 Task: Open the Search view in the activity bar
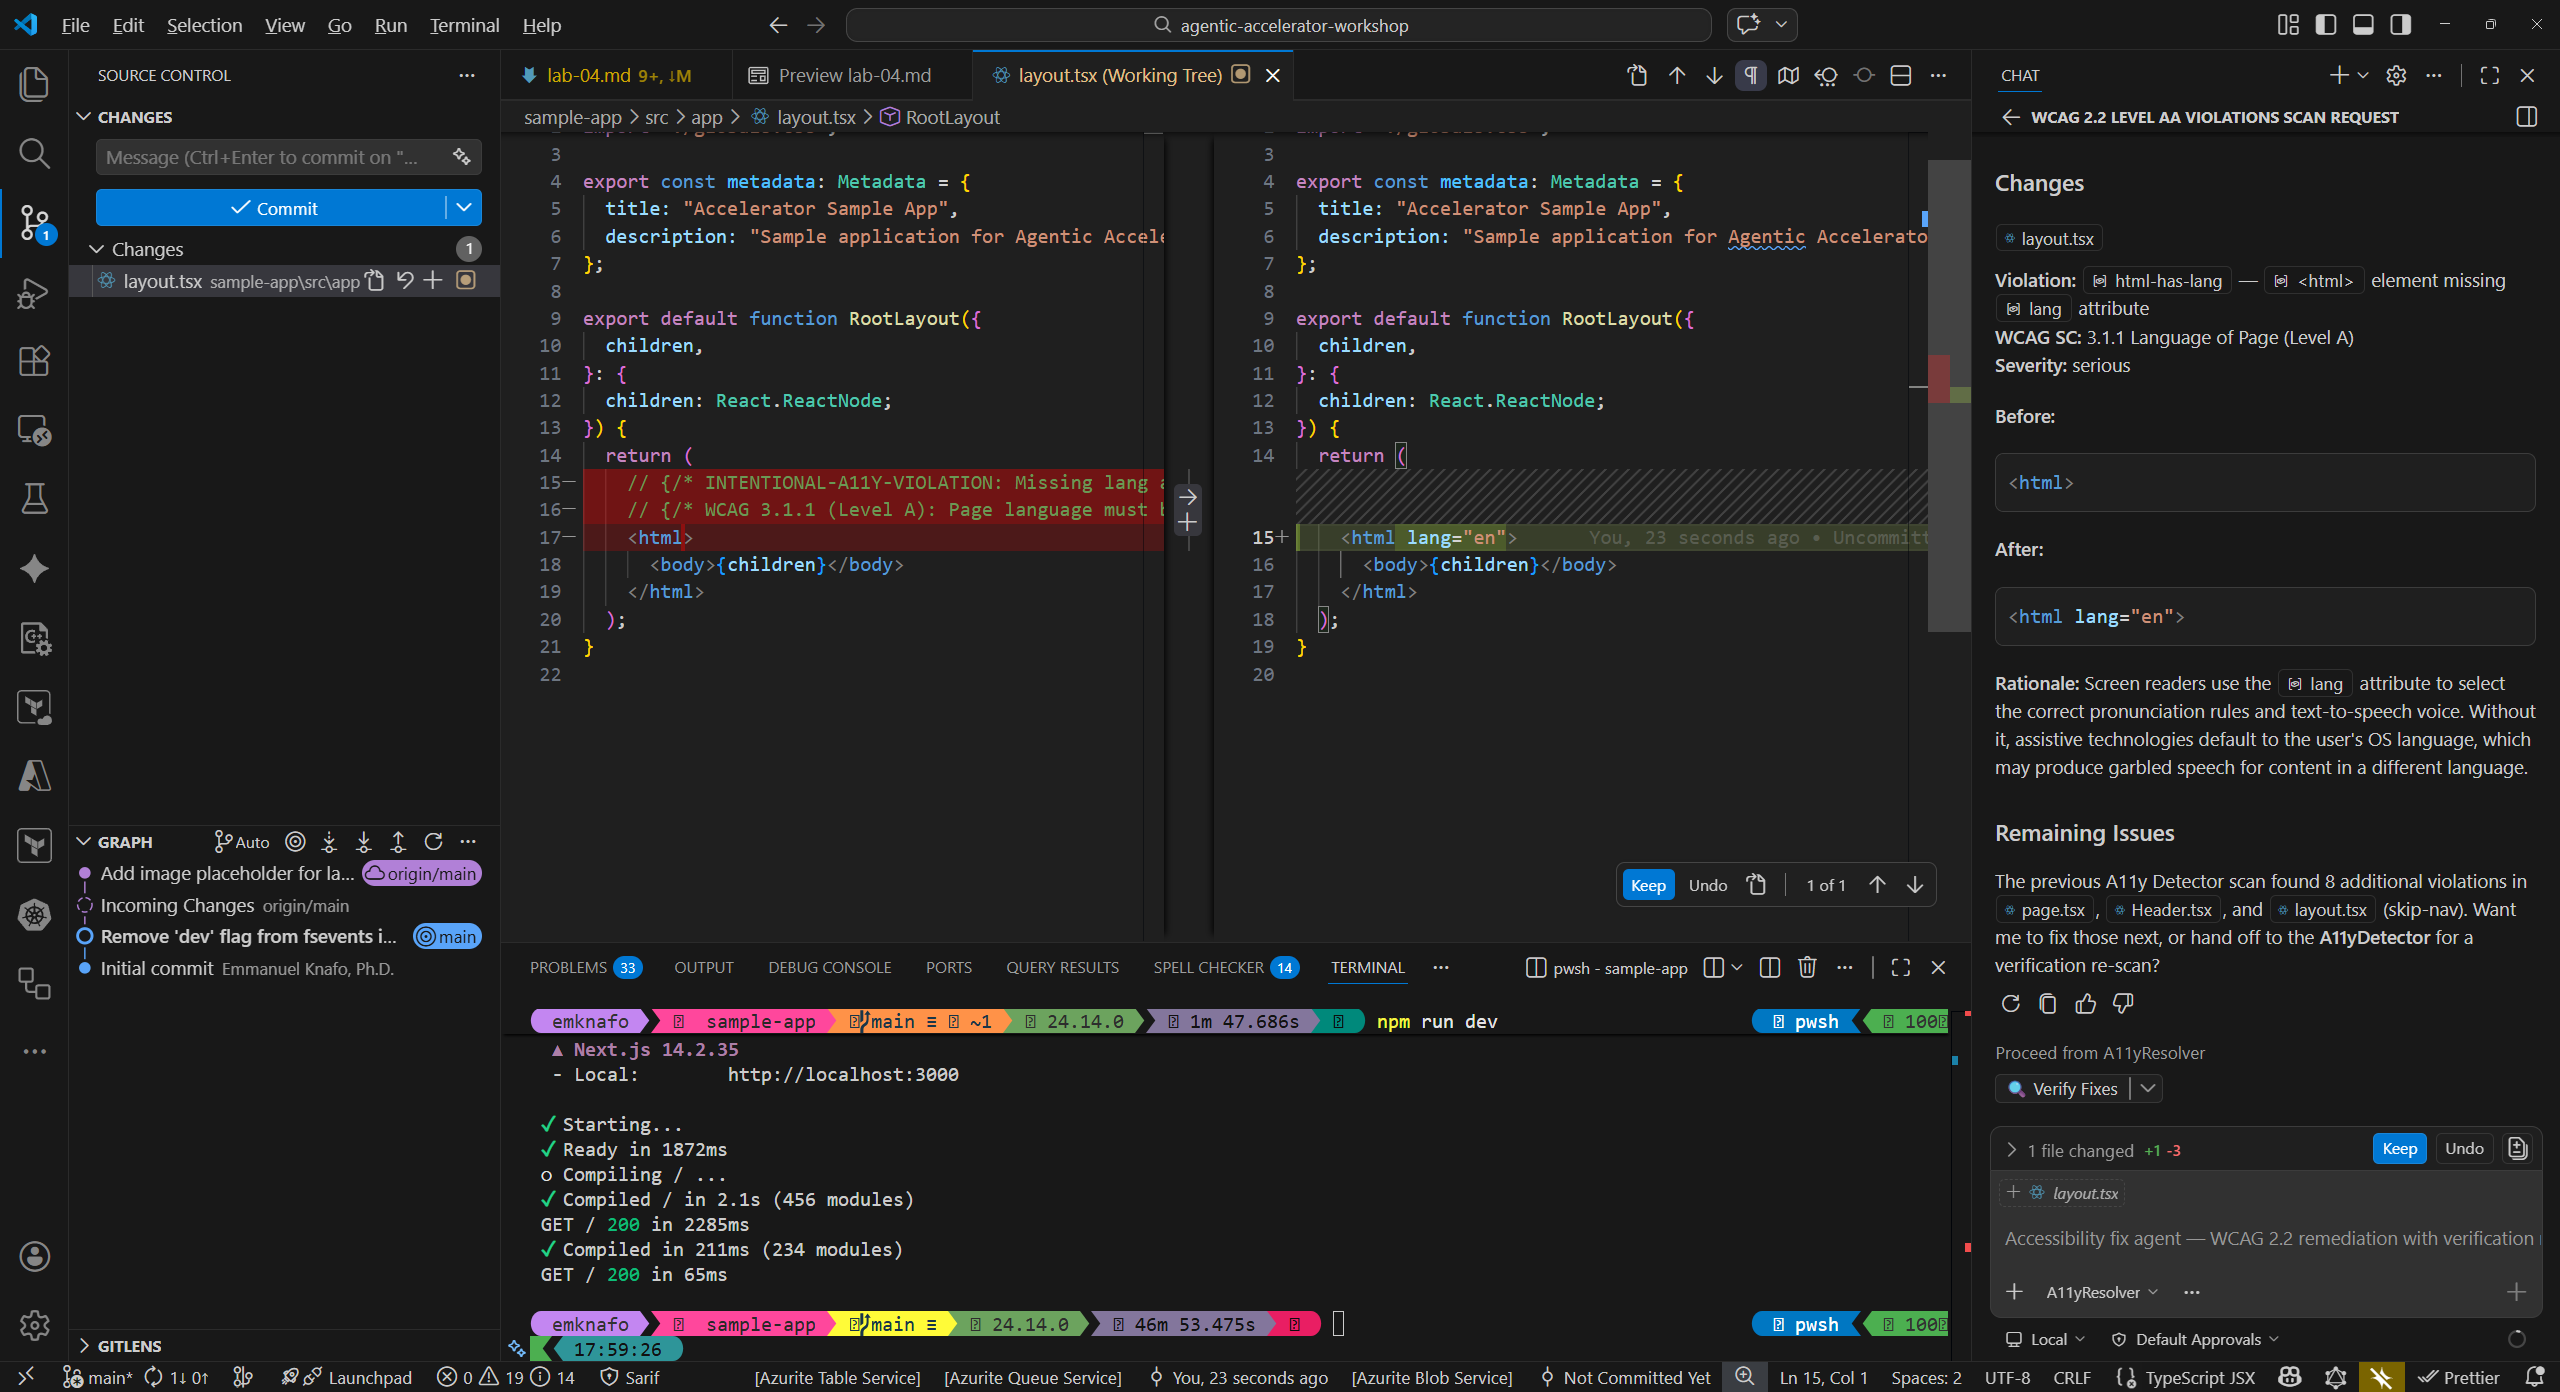pyautogui.click(x=34, y=154)
